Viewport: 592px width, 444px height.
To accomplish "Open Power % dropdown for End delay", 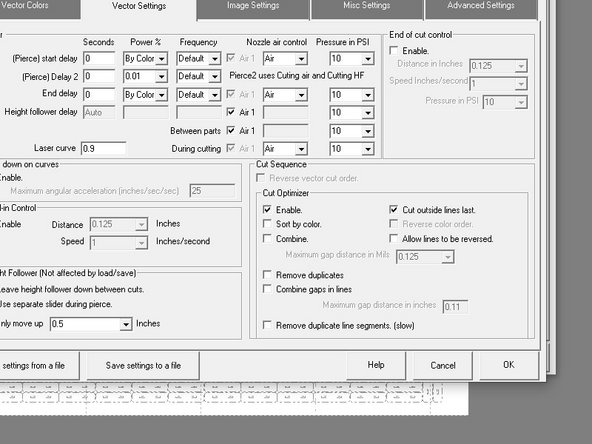I will coord(162,95).
